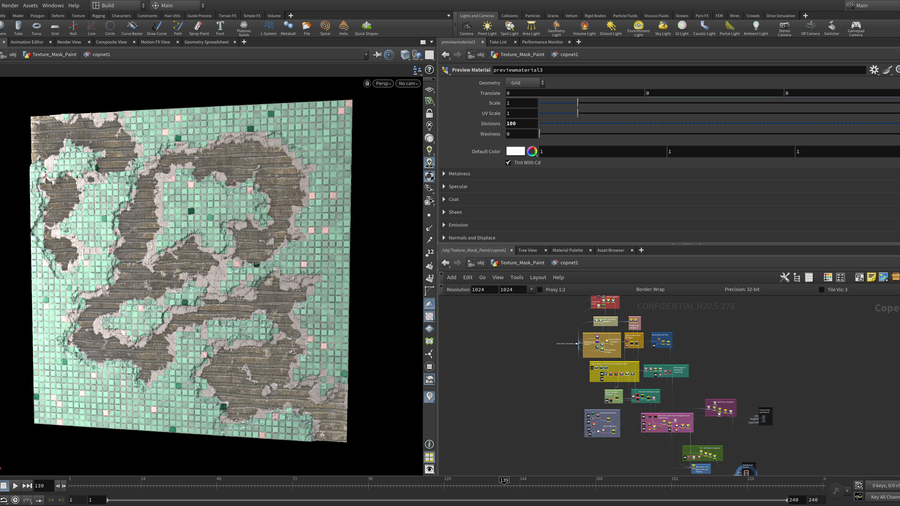Toggle the Tile Vis checkbox
Screen dimensions: 900x506
821,289
